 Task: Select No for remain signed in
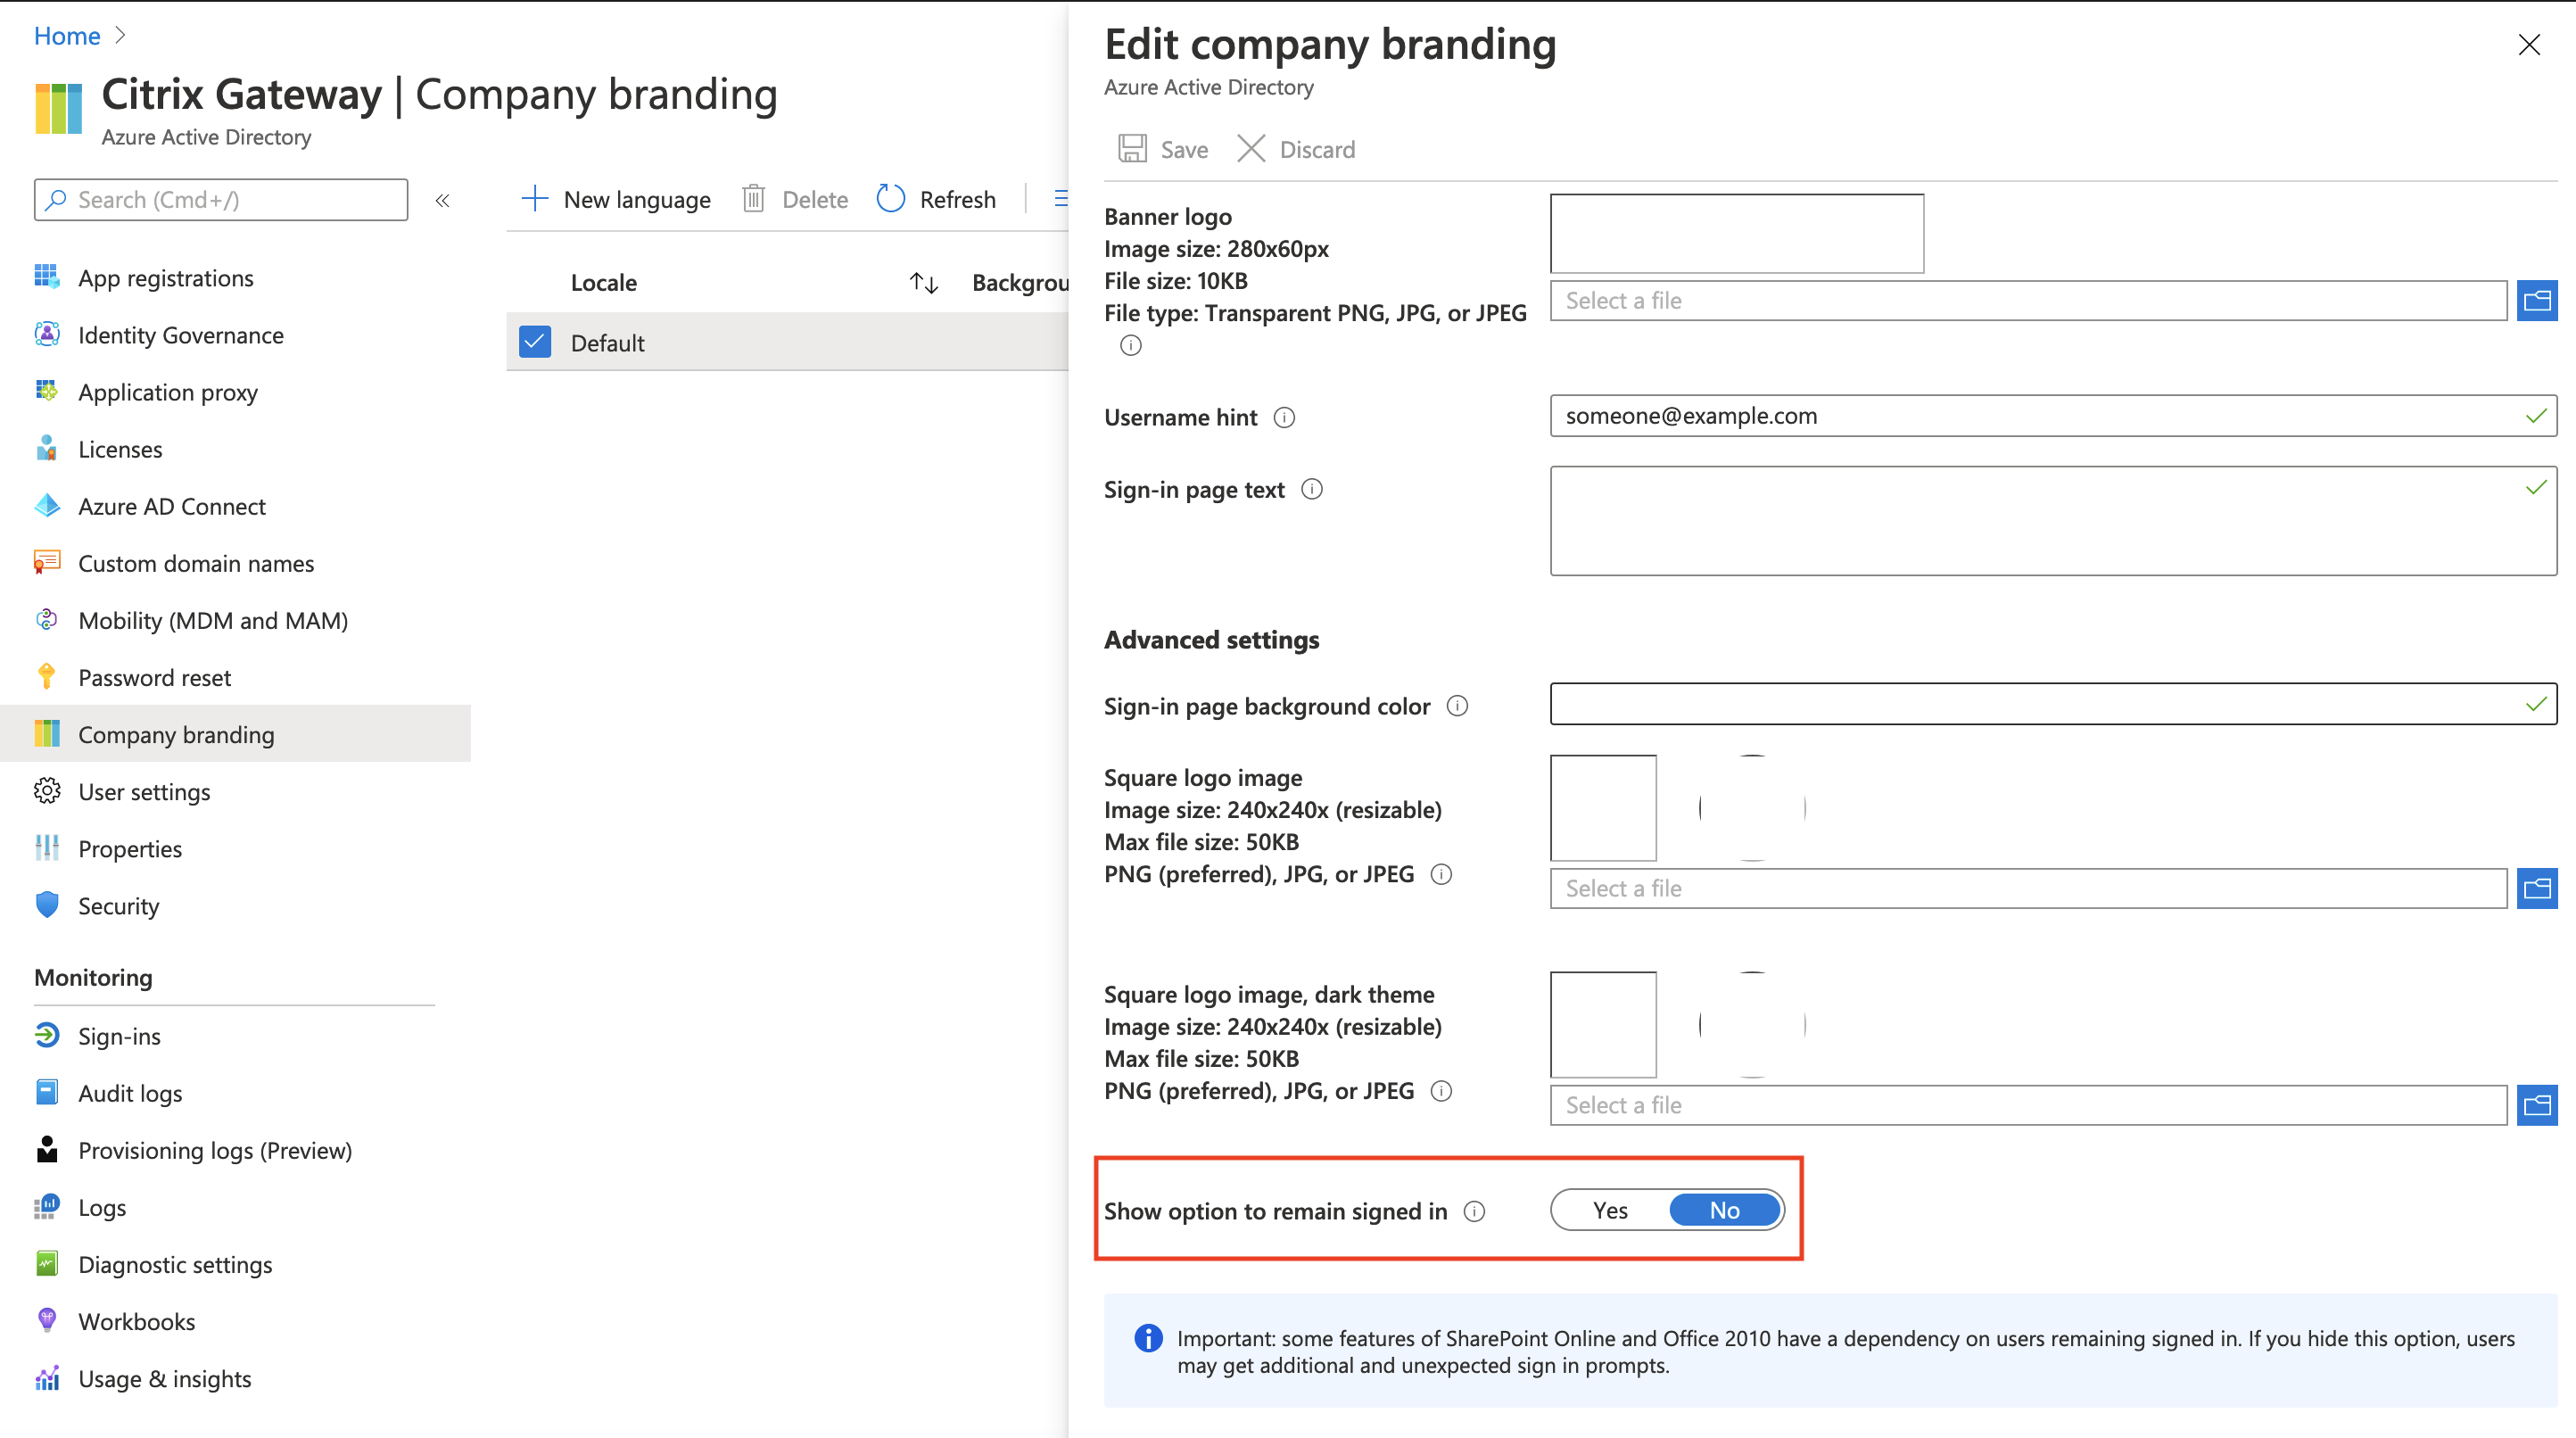(1724, 1210)
